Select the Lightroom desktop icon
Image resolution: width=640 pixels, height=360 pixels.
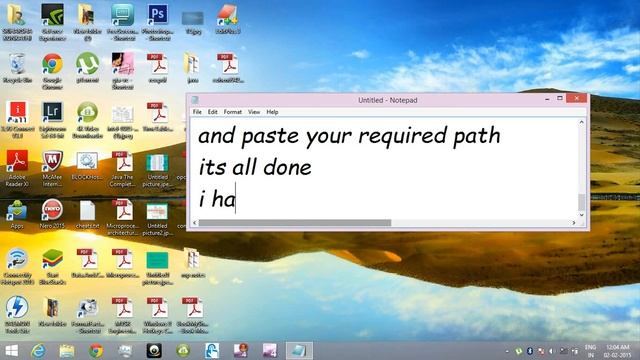coord(52,120)
